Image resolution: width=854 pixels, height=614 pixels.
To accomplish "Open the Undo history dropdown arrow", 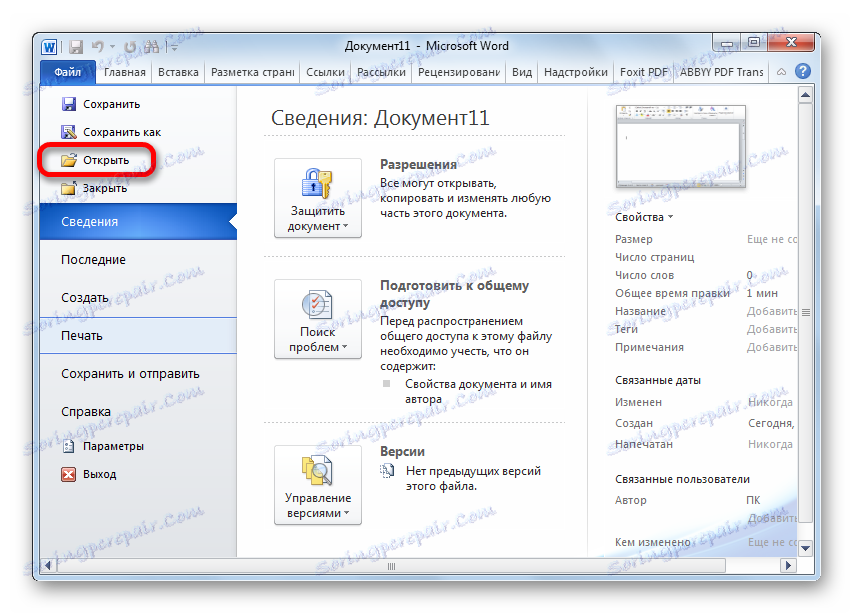I will pos(112,47).
